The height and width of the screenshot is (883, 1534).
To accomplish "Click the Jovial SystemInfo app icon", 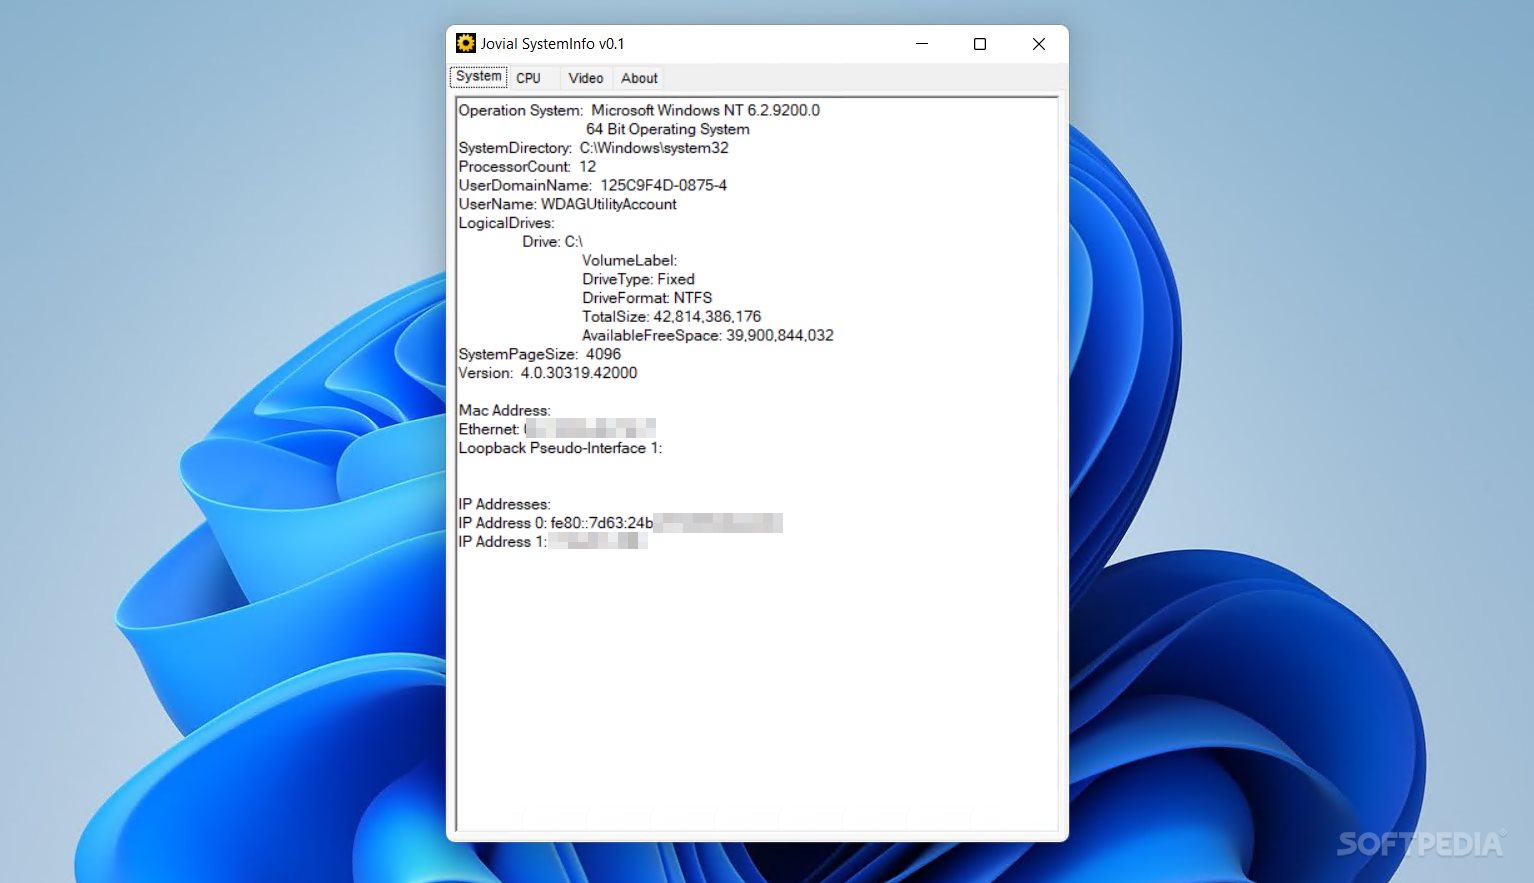I will (x=466, y=43).
